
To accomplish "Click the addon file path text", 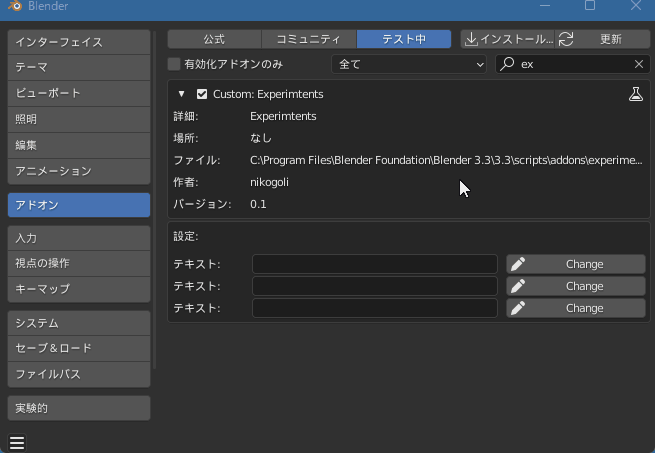I will point(446,160).
